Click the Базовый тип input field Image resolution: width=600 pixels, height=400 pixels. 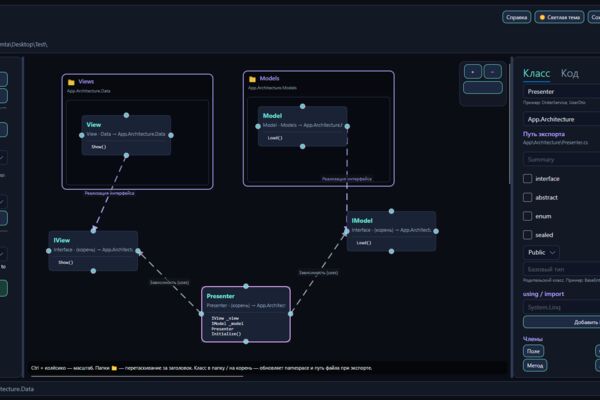coord(561,269)
